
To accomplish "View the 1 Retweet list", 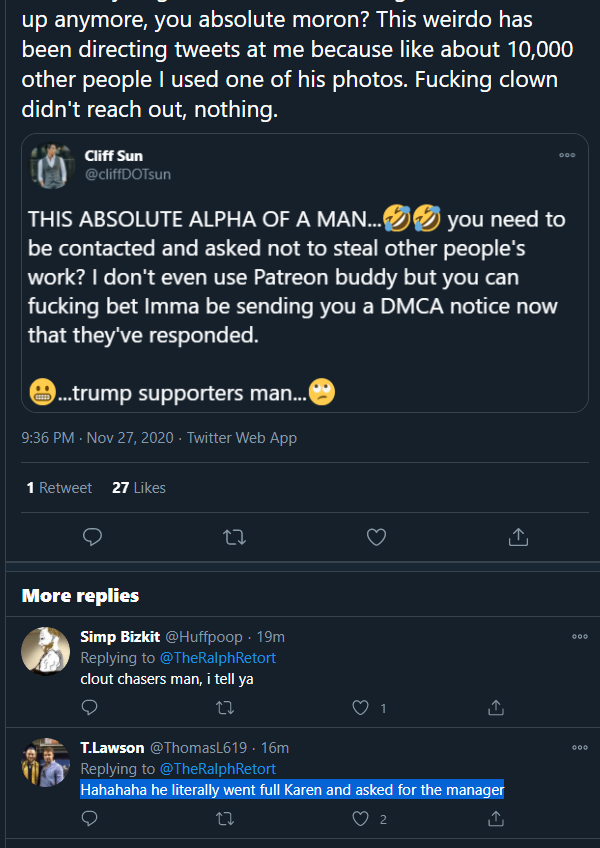I will tap(59, 488).
